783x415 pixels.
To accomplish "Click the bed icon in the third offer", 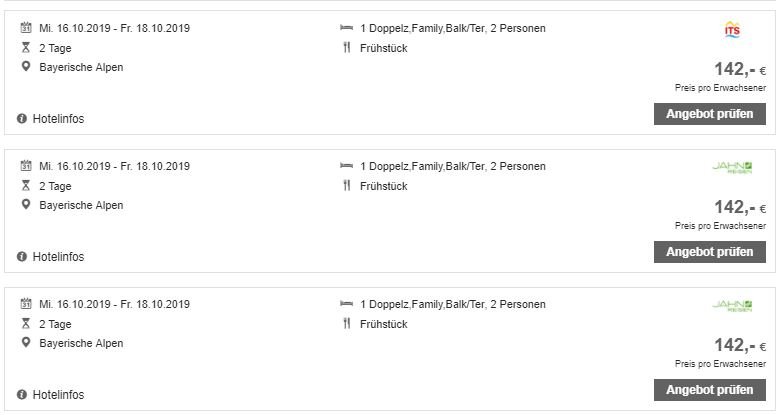I will [x=347, y=304].
